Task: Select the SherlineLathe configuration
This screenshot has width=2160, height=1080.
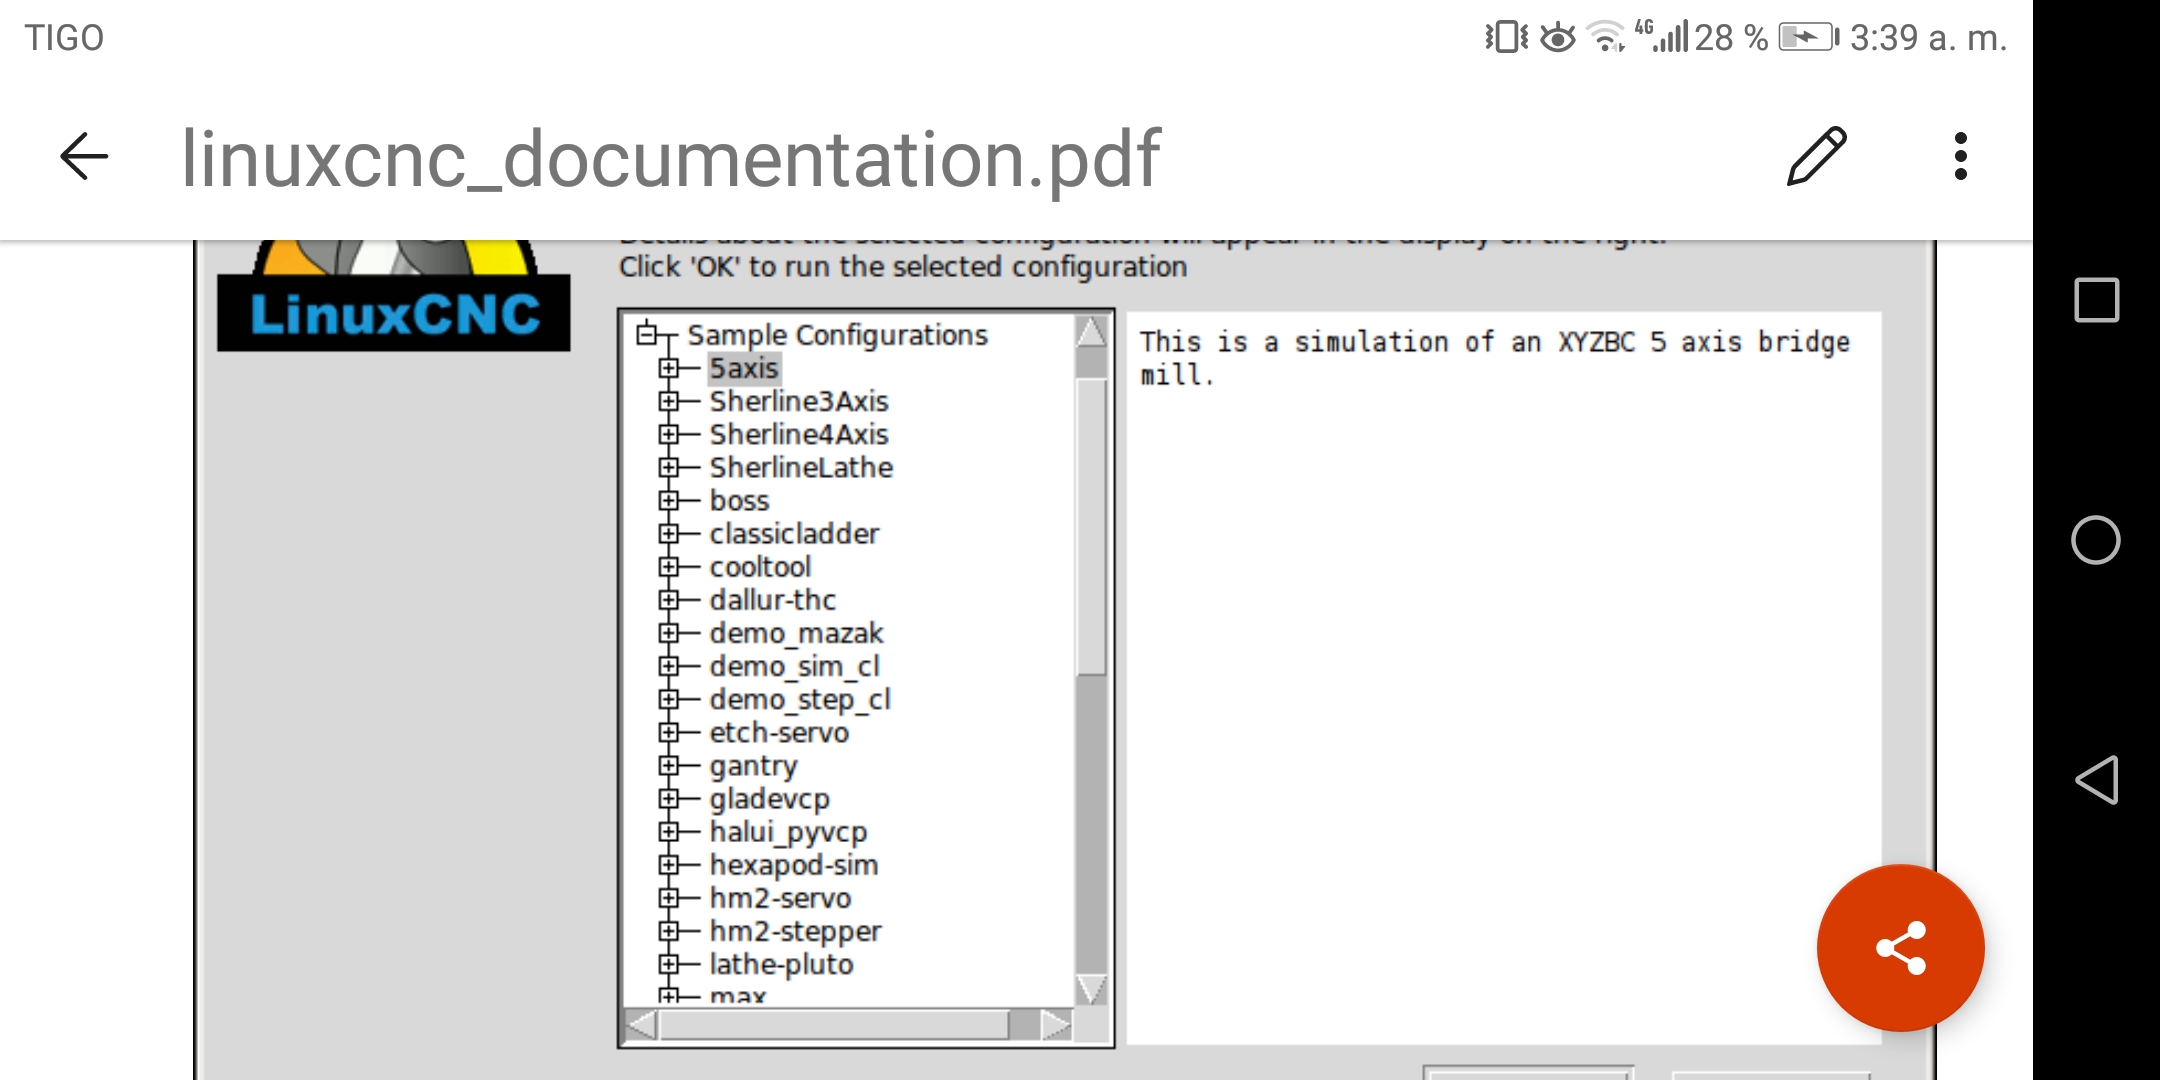Action: [801, 467]
